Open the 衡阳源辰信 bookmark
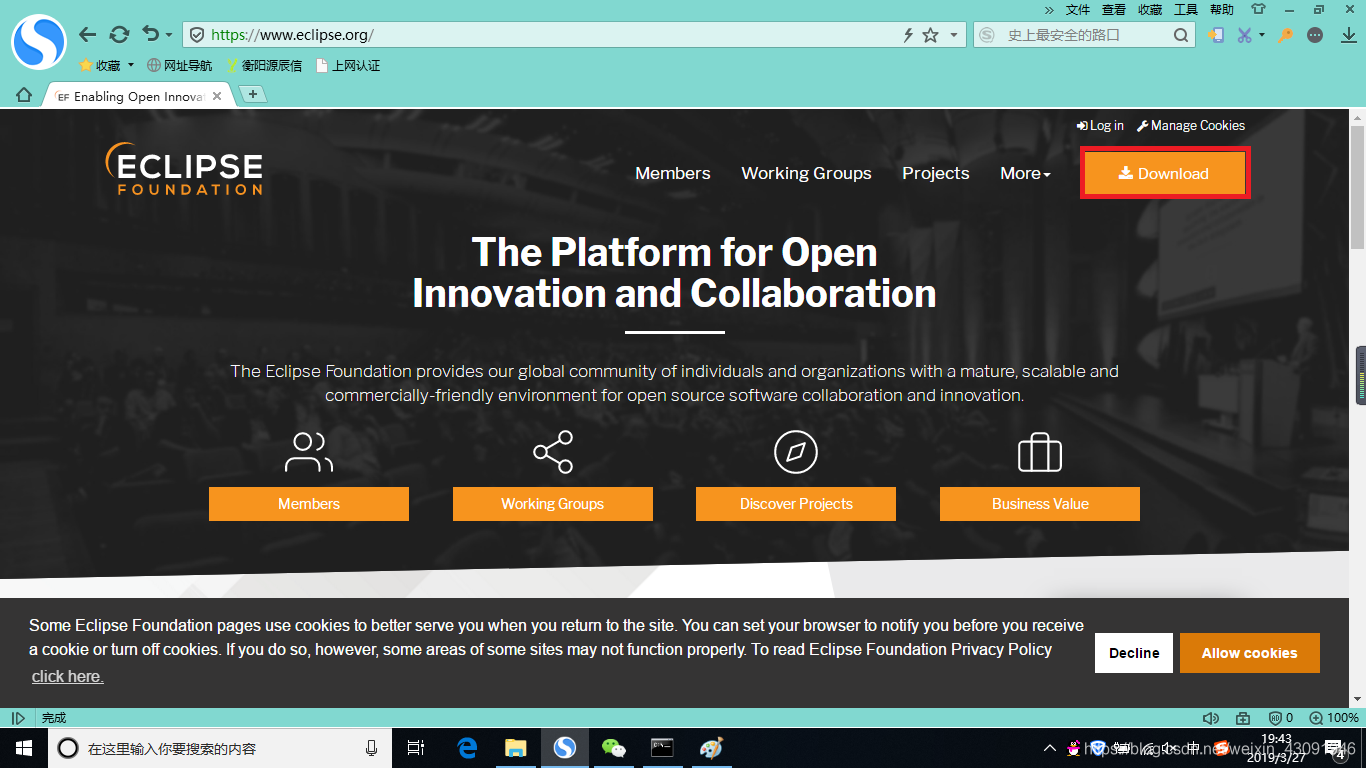This screenshot has width=1366, height=768. (x=264, y=66)
